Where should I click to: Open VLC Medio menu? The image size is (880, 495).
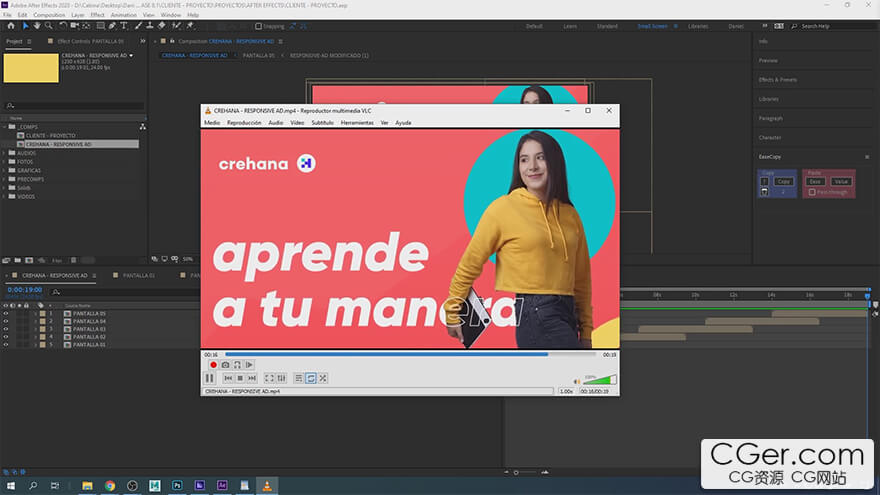[212, 122]
